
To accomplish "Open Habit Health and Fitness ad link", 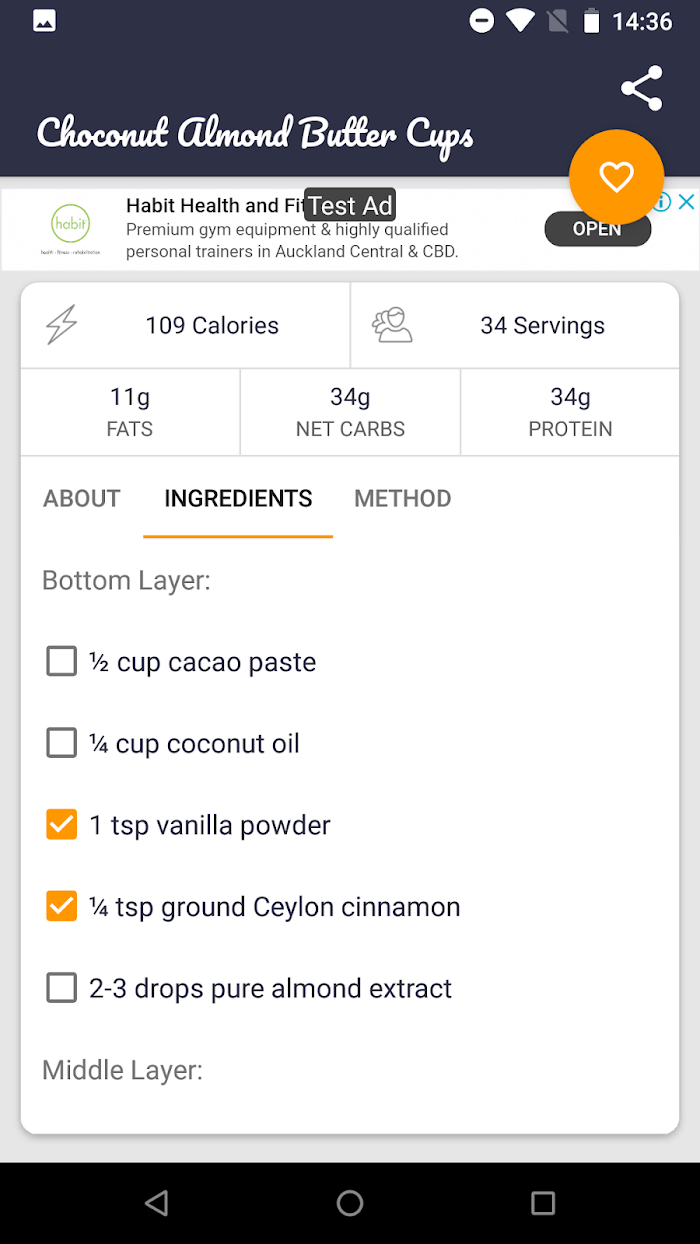I will click(x=215, y=205).
